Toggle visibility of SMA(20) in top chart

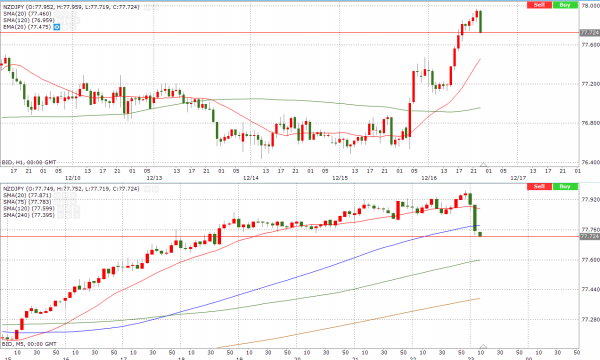click(57, 14)
